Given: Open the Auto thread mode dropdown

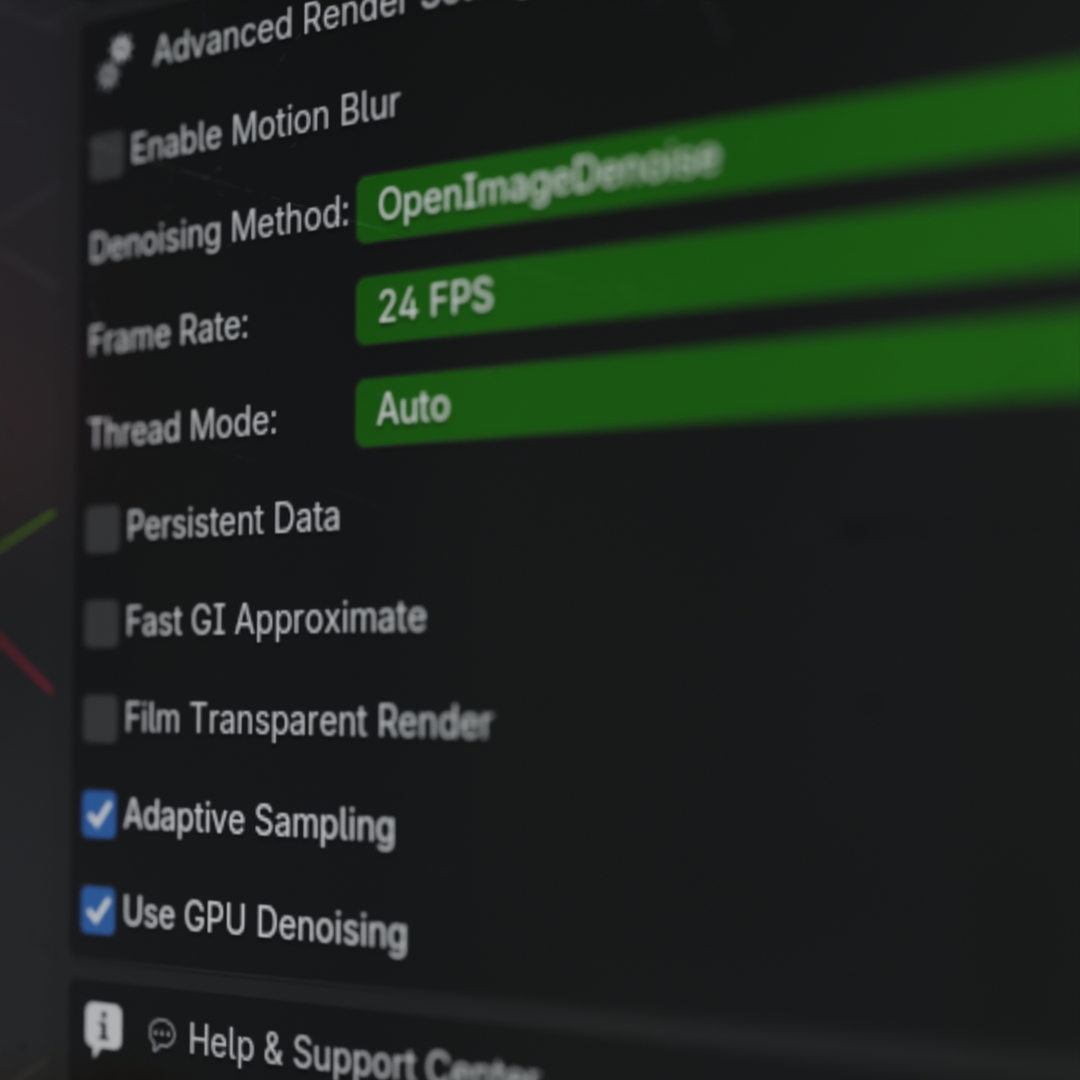Looking at the screenshot, I should coord(718,374).
